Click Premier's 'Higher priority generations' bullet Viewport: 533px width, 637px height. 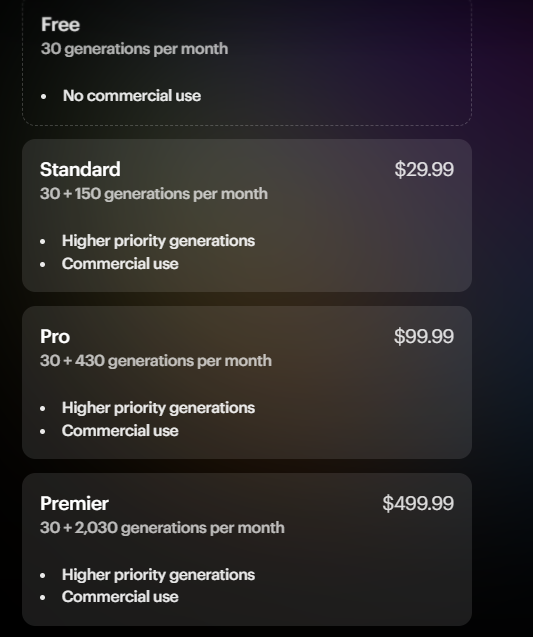(x=158, y=575)
